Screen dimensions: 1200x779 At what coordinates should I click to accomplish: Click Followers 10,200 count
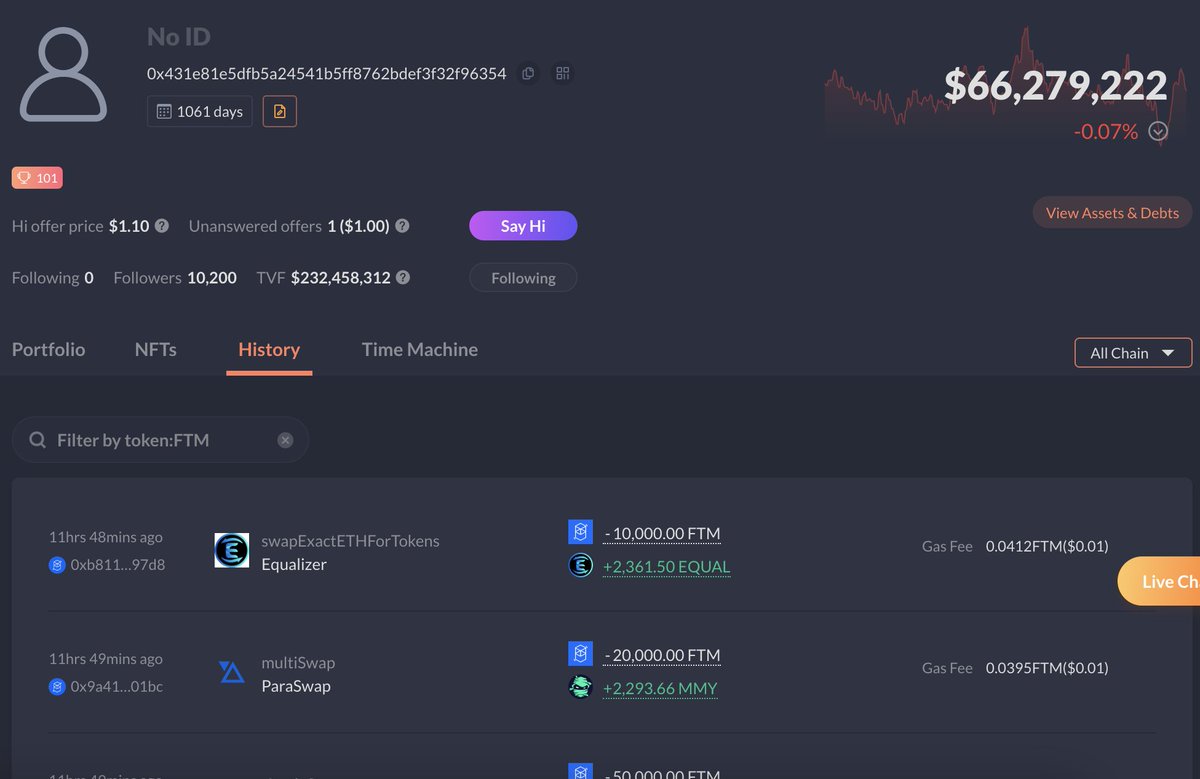(175, 278)
